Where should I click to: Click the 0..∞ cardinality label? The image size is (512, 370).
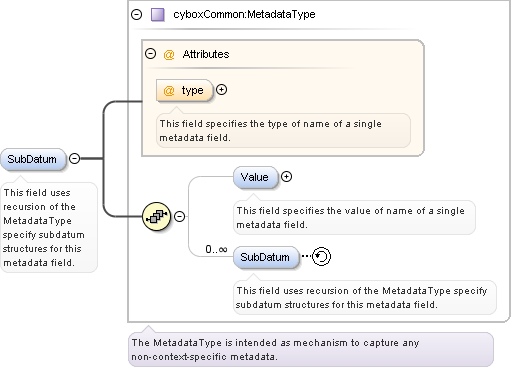216,249
